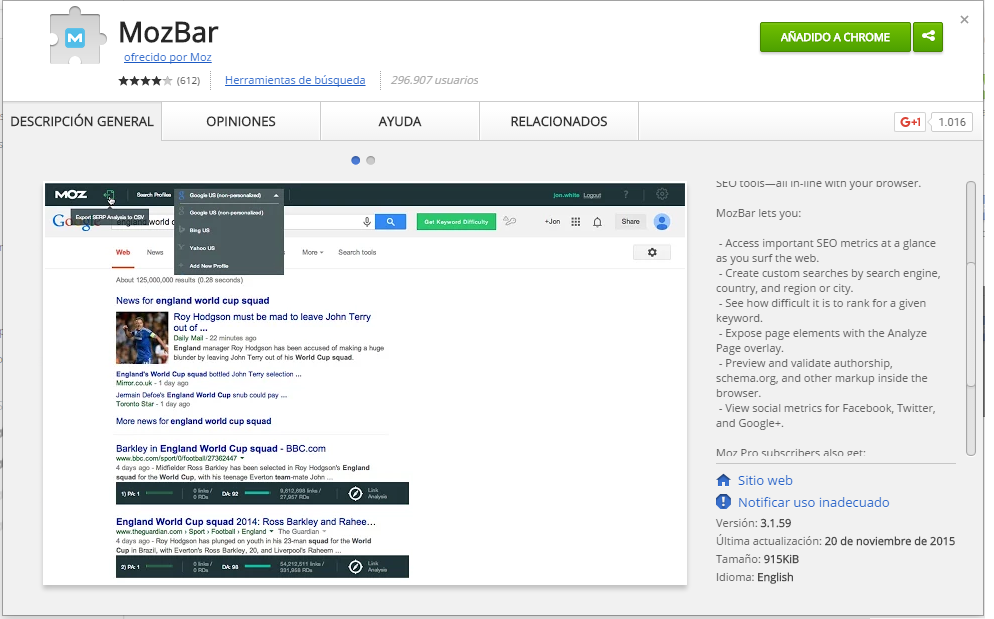Close the extension details dialog
994x619 pixels.
964,20
